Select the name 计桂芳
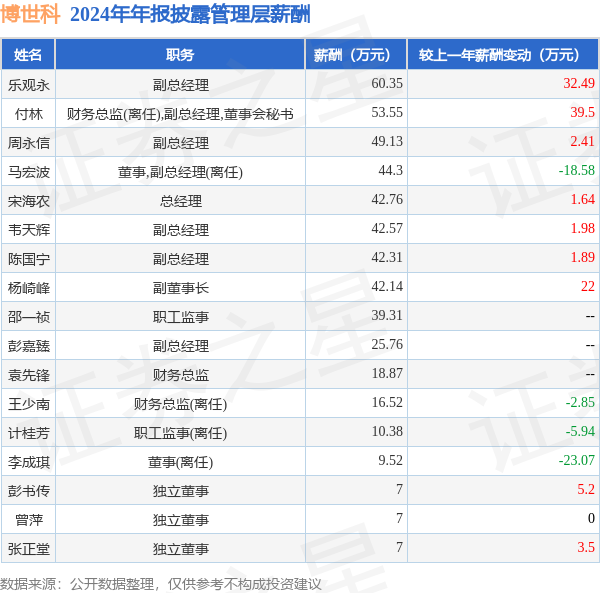The height and width of the screenshot is (593, 600). (29, 433)
